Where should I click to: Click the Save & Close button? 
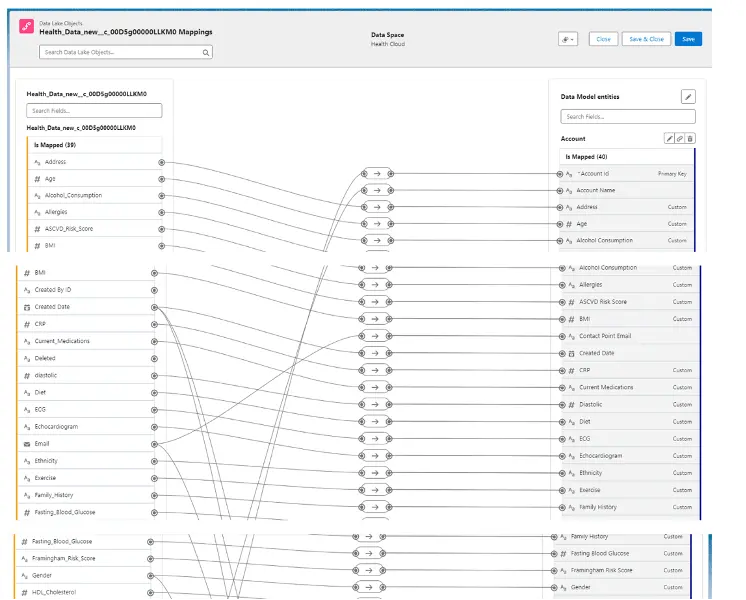click(x=646, y=39)
